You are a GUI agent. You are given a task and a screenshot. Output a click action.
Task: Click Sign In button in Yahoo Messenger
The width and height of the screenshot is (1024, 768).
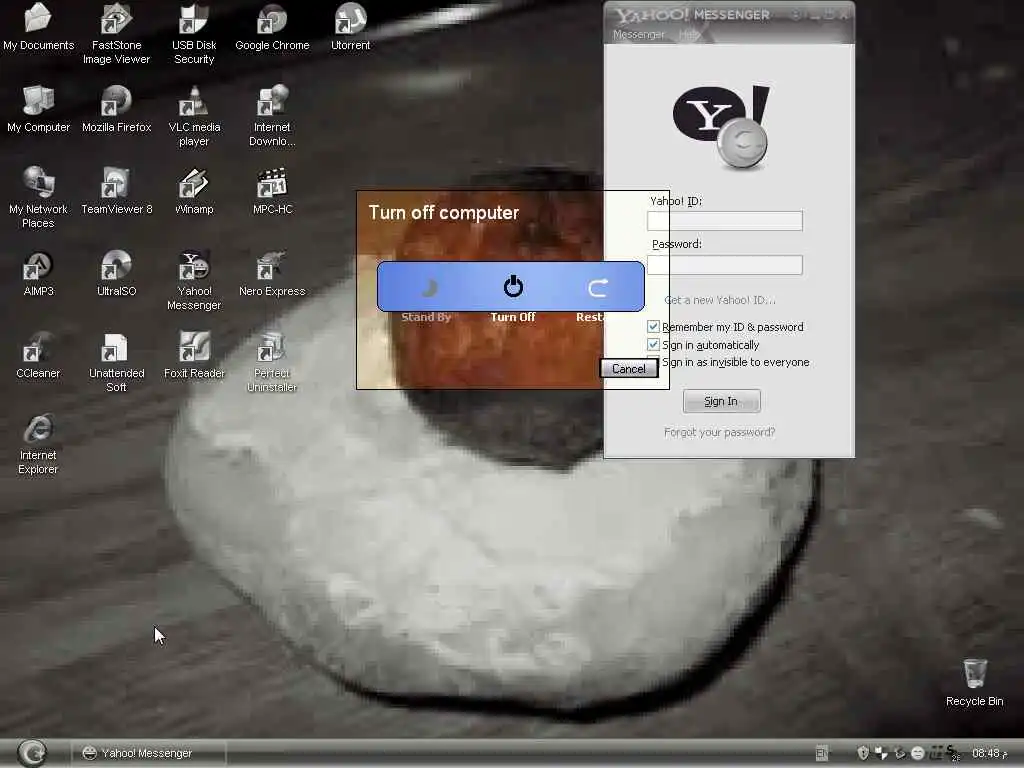(722, 401)
